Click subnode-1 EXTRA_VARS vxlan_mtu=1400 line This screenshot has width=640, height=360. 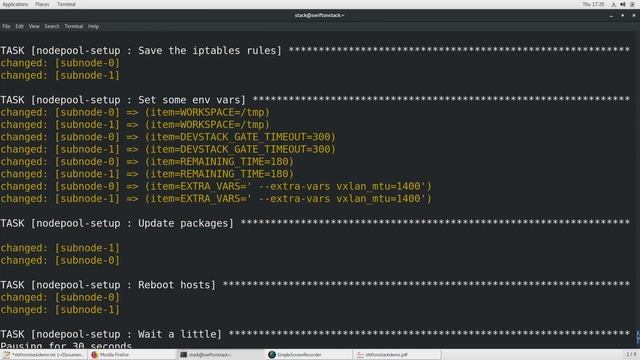point(216,199)
